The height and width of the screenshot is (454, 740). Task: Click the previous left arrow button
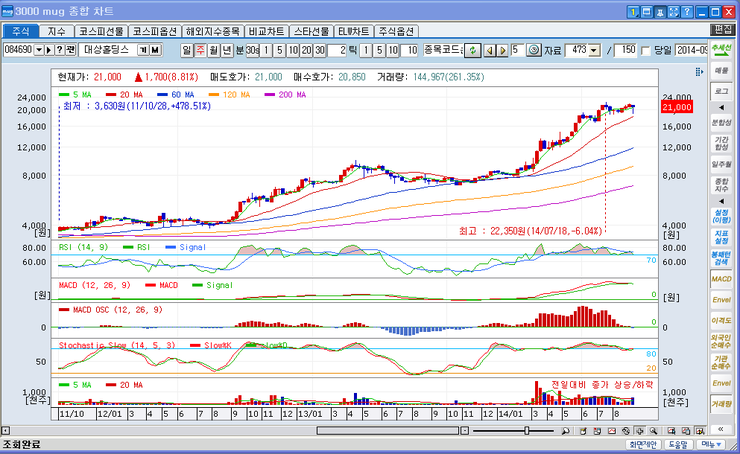coord(489,50)
